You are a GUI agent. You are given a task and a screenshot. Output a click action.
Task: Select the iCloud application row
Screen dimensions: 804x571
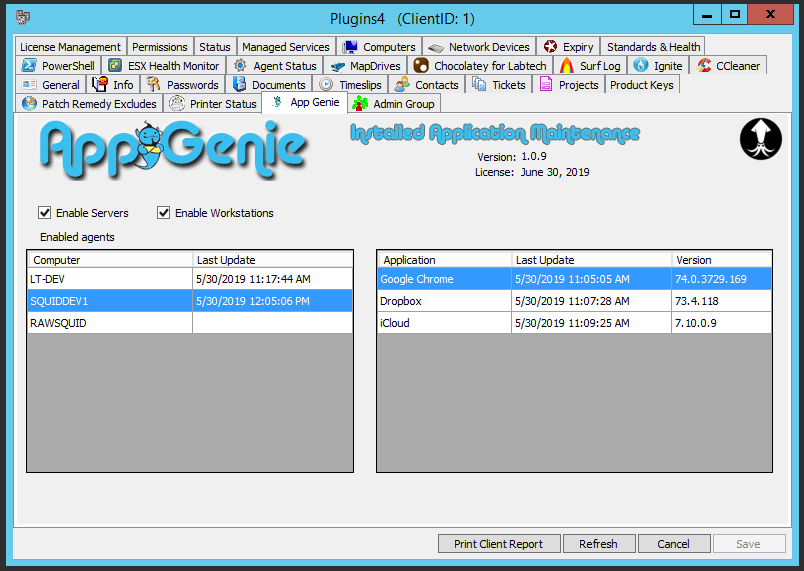tap(574, 323)
